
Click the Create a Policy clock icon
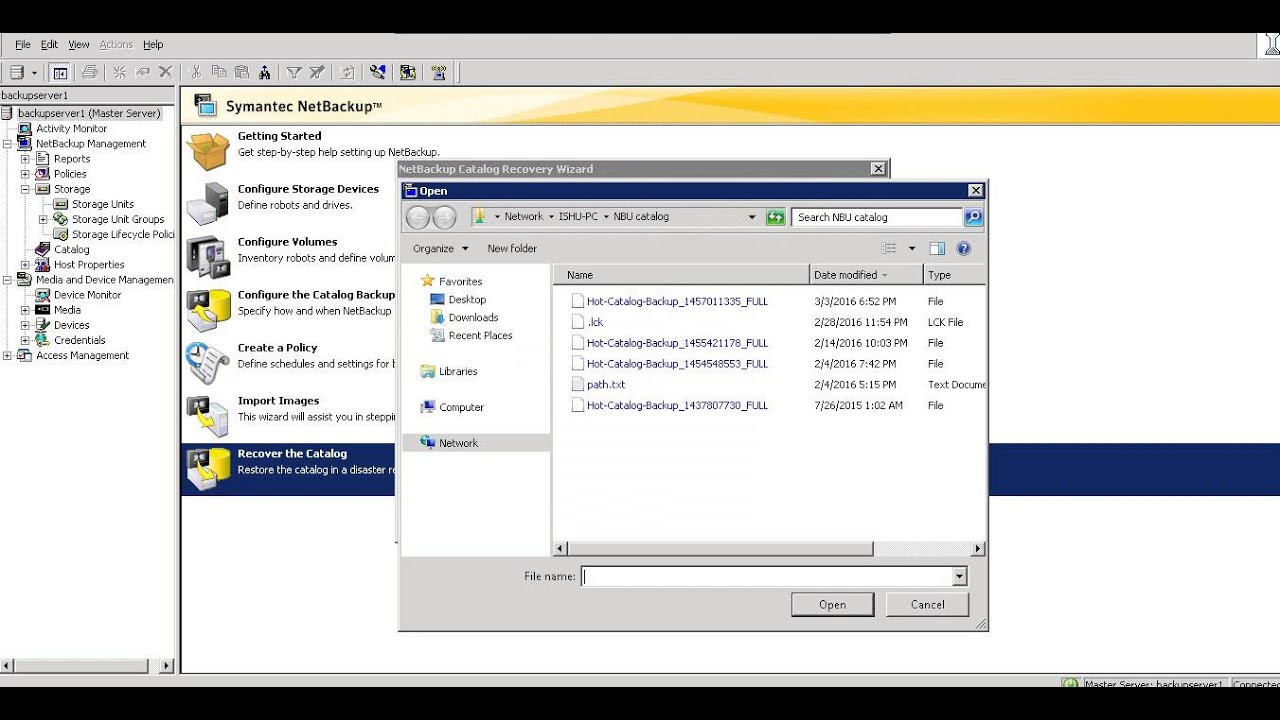pyautogui.click(x=208, y=363)
